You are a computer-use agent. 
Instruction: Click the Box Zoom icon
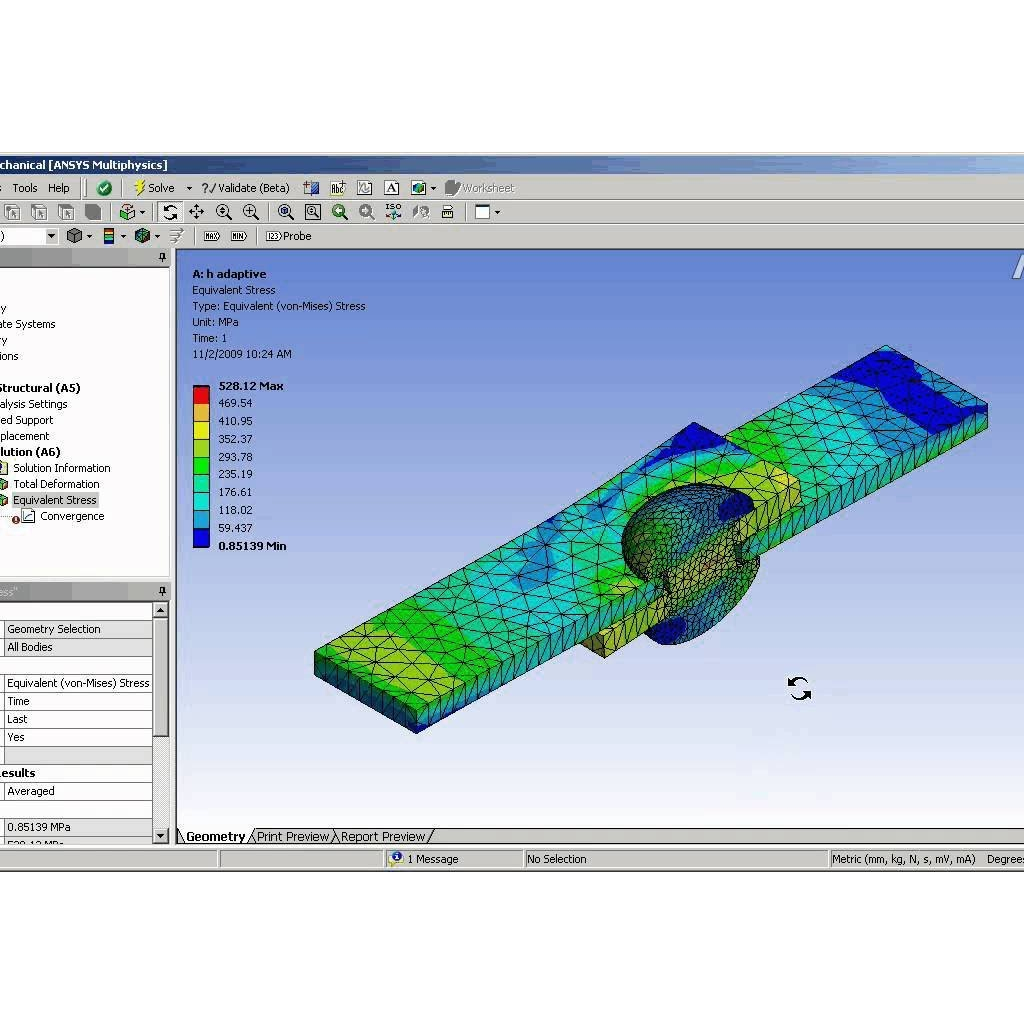(250, 212)
